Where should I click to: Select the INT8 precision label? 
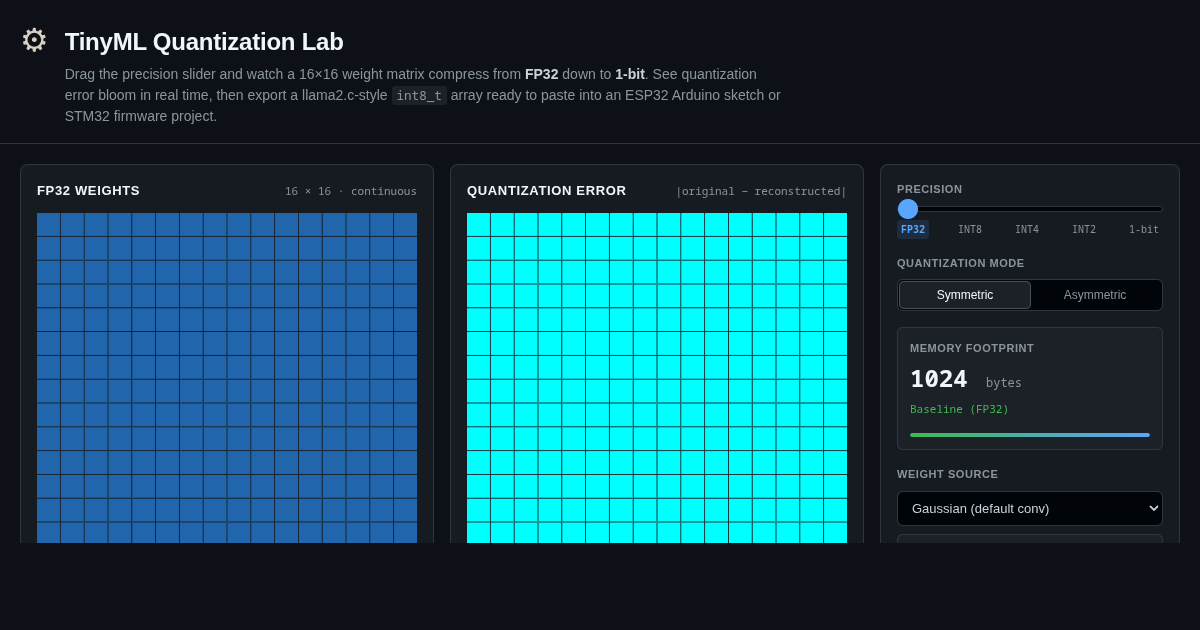(970, 230)
